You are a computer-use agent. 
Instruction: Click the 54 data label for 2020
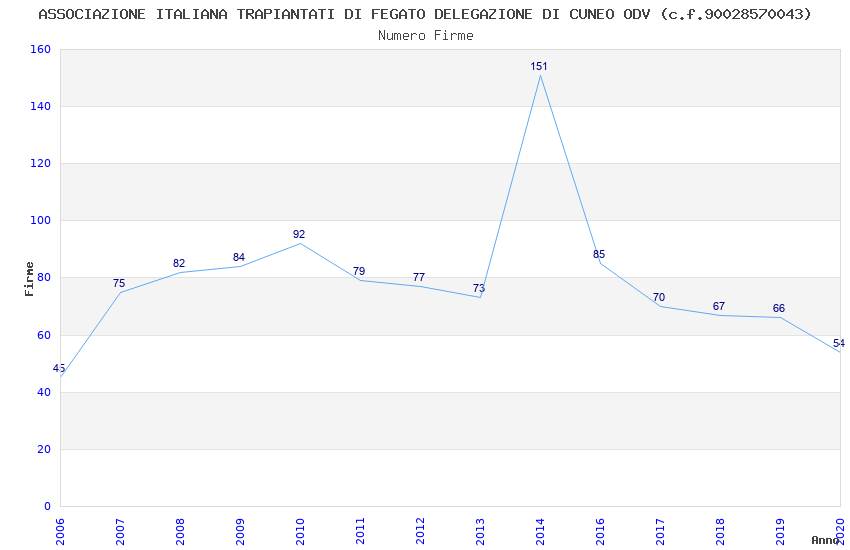point(839,343)
